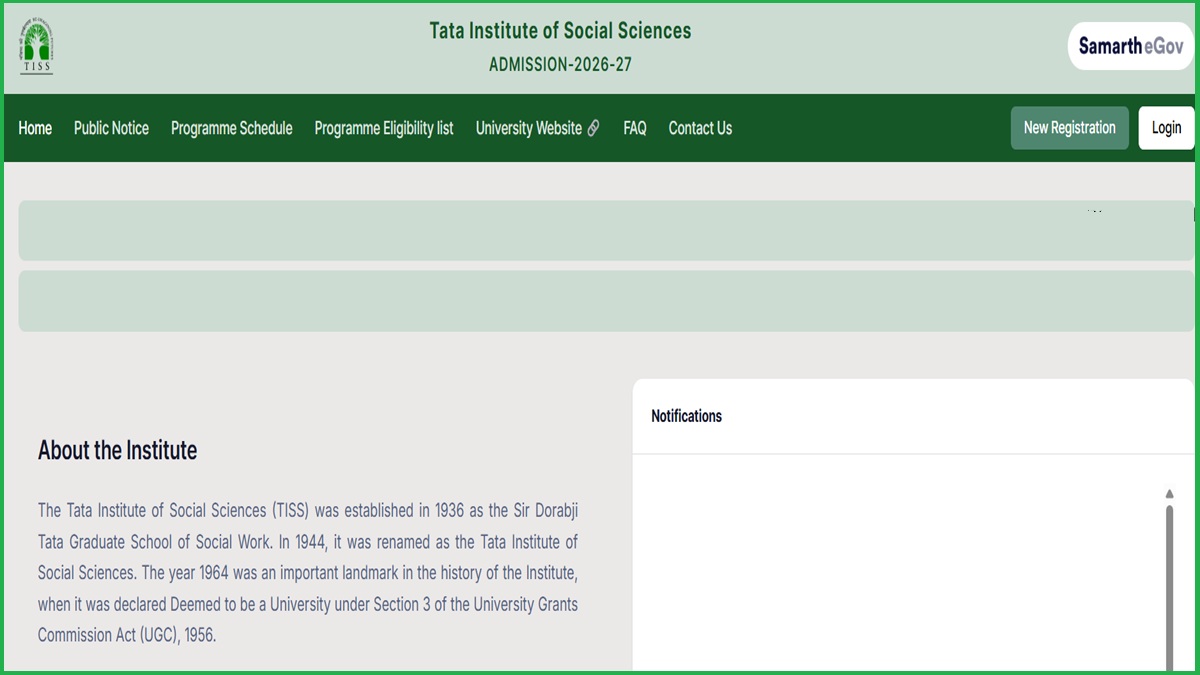The image size is (1200, 675).
Task: View the Programme Eligibility list
Action: tap(383, 128)
